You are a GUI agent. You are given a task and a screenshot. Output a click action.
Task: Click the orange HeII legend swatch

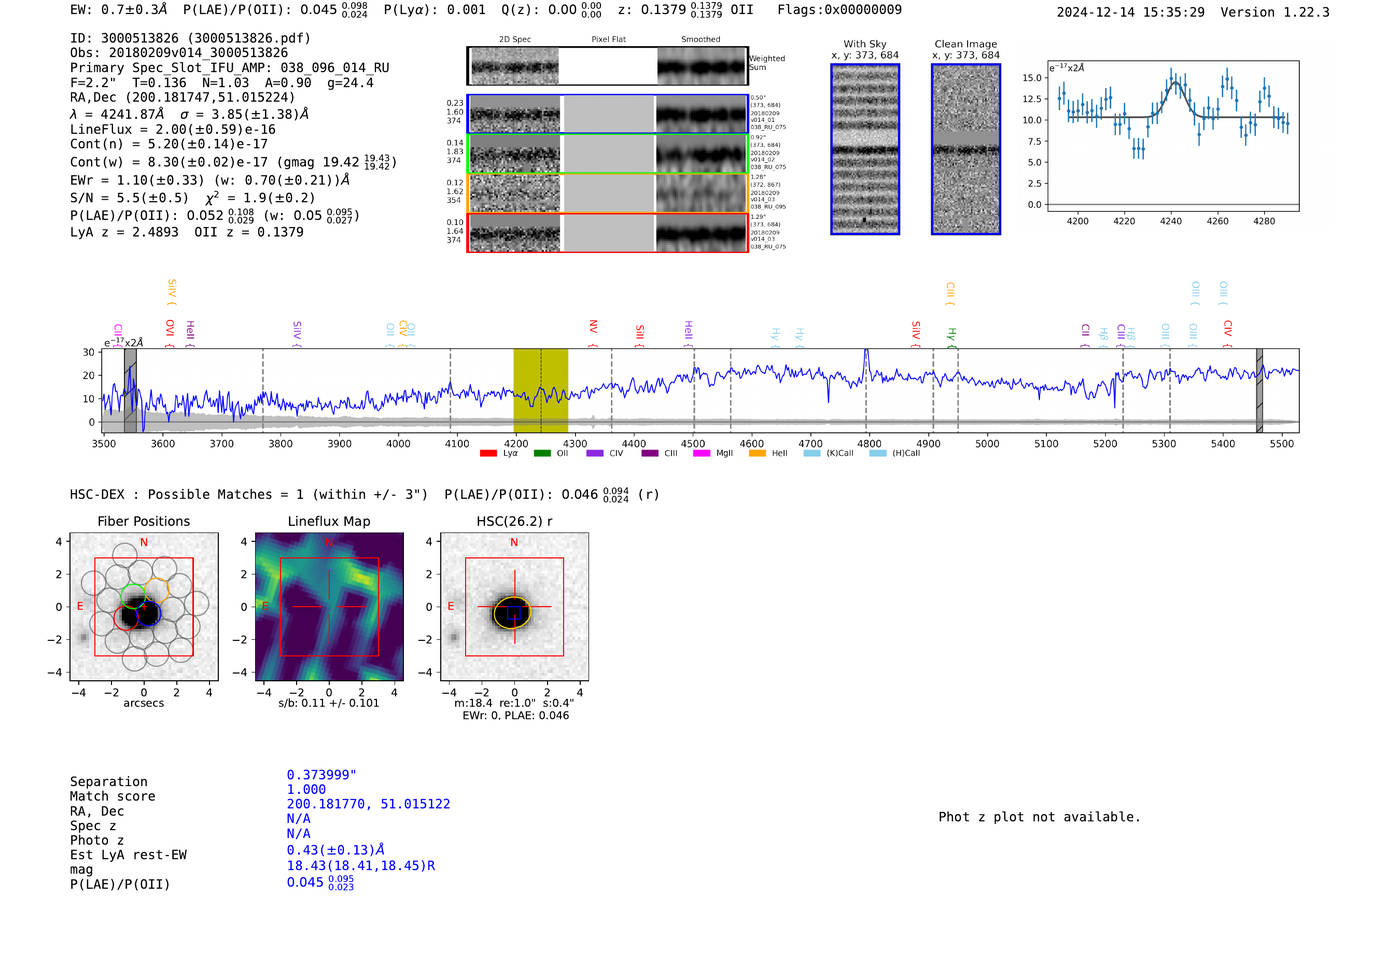[x=757, y=454]
